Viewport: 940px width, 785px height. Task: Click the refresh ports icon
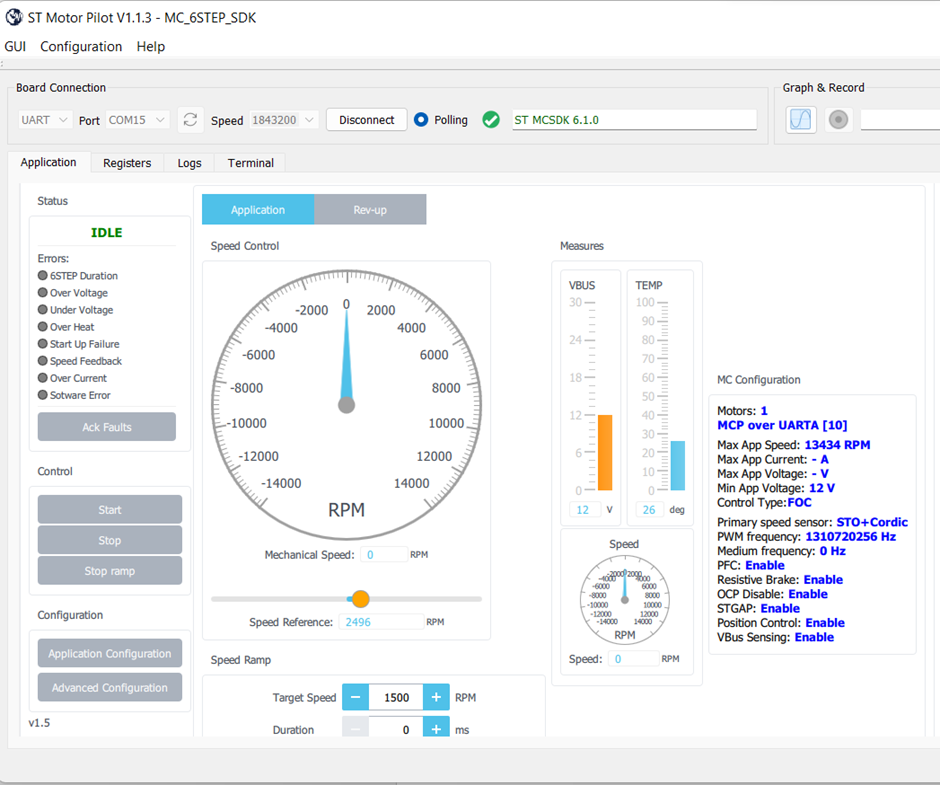click(191, 120)
